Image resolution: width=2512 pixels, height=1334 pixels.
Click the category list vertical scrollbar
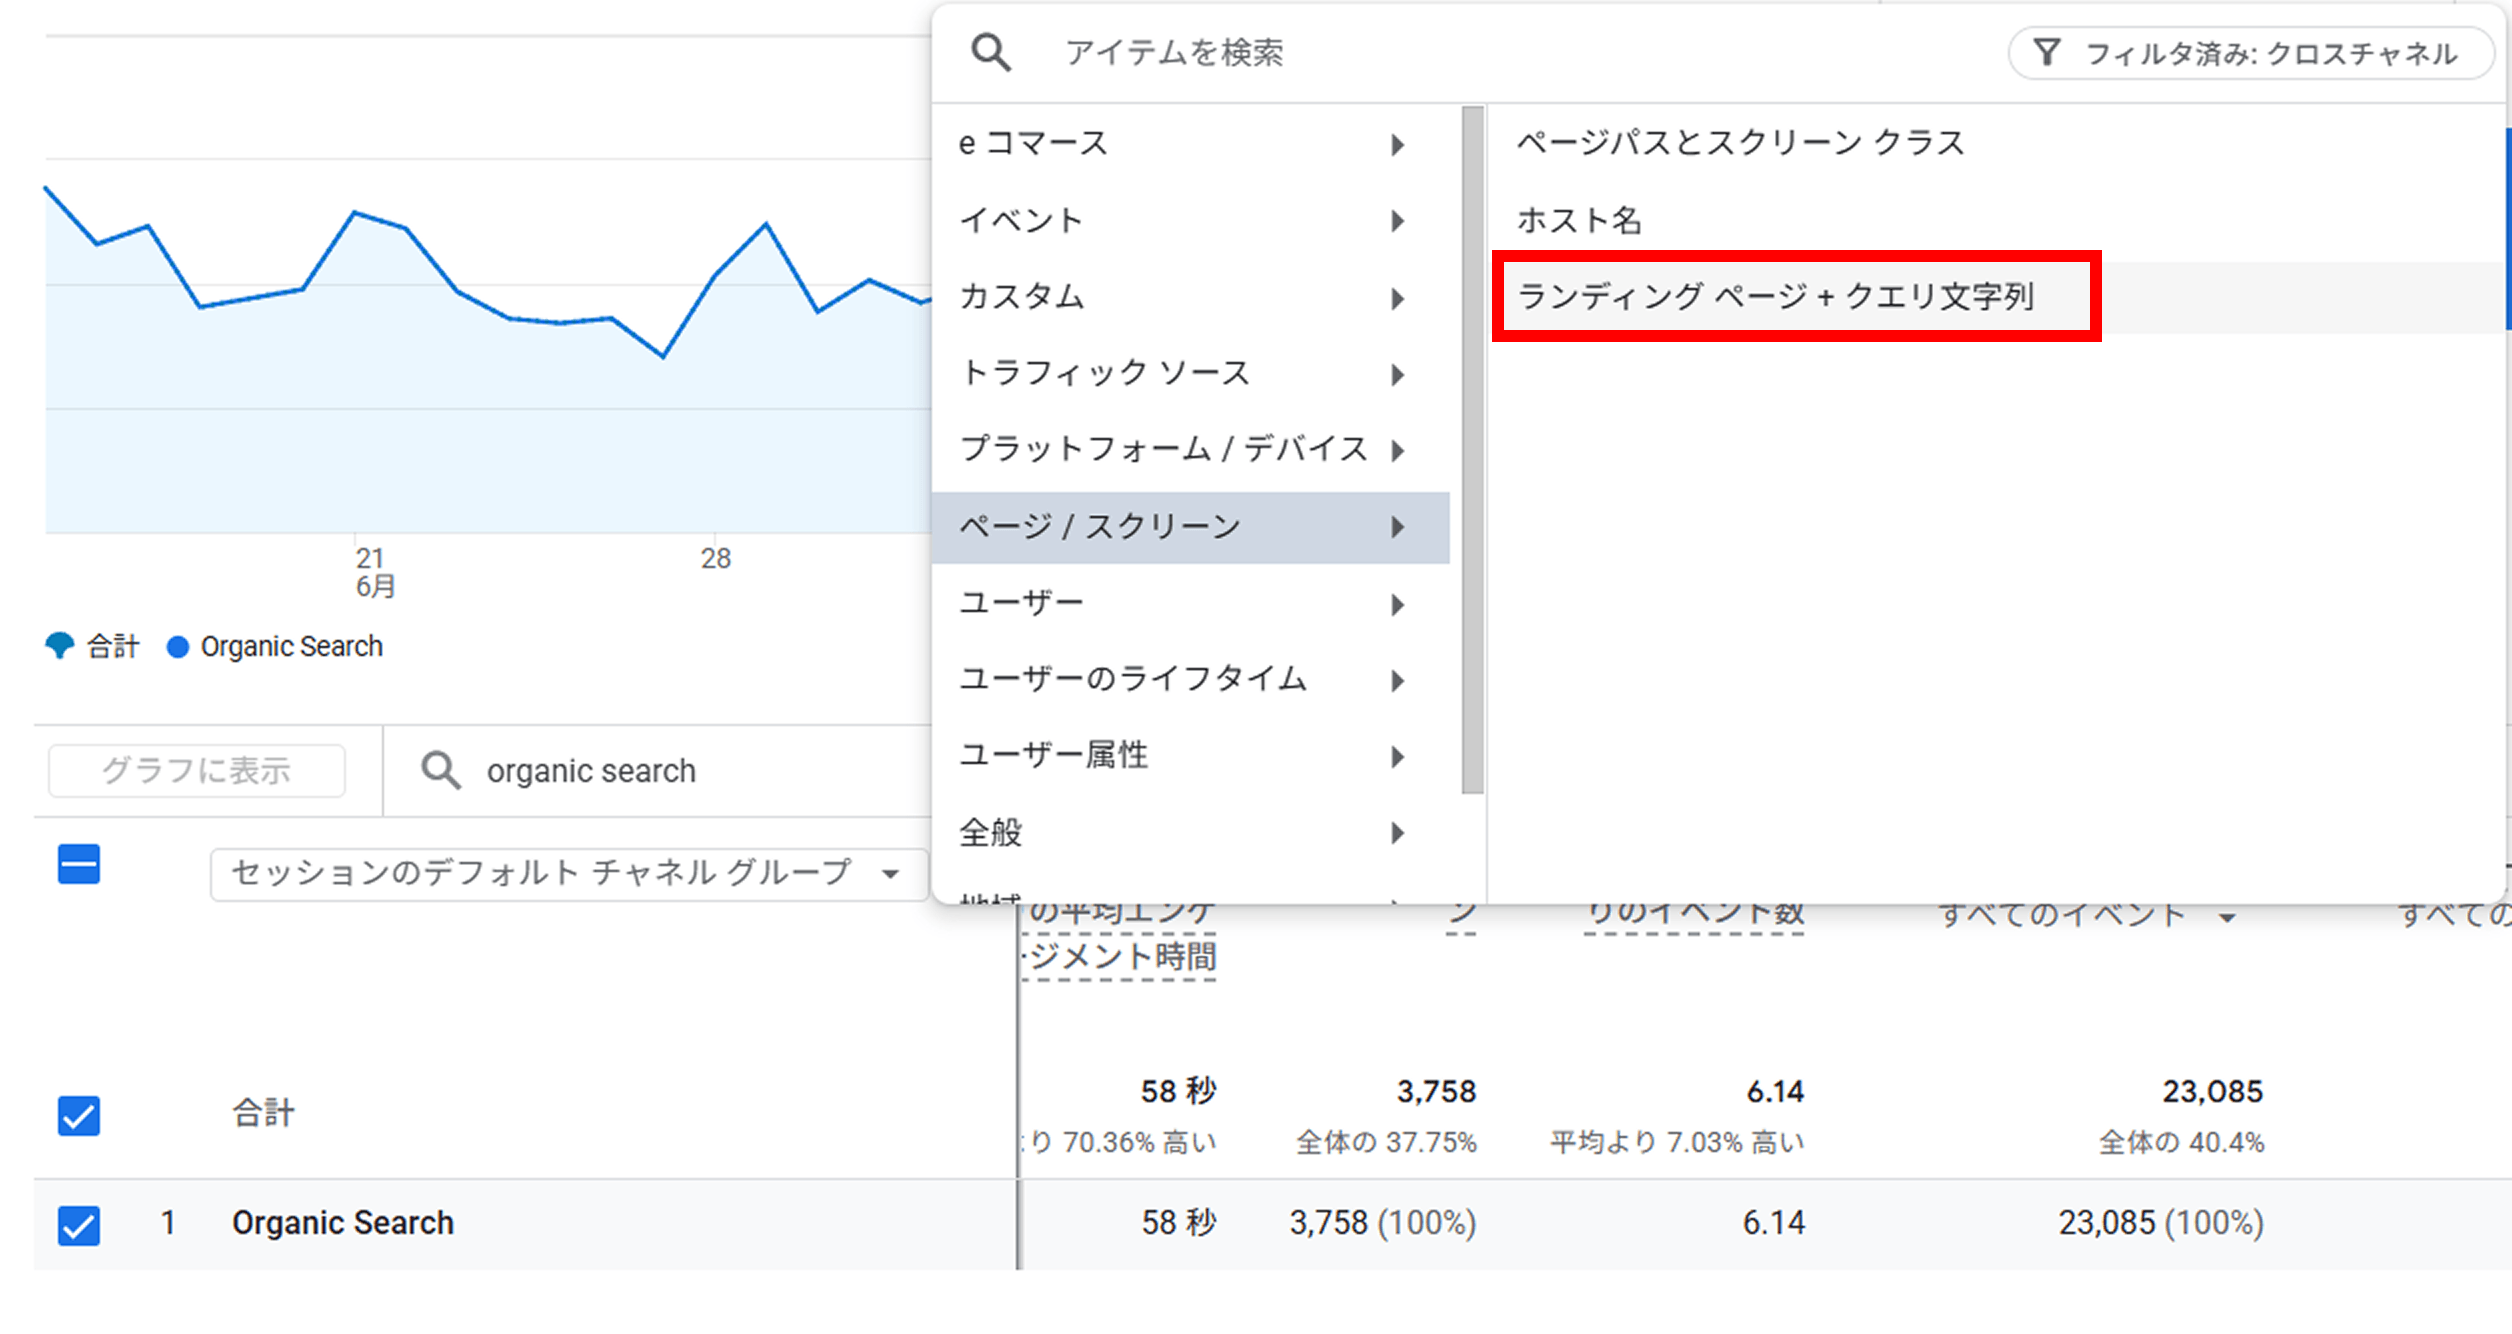(x=1472, y=450)
